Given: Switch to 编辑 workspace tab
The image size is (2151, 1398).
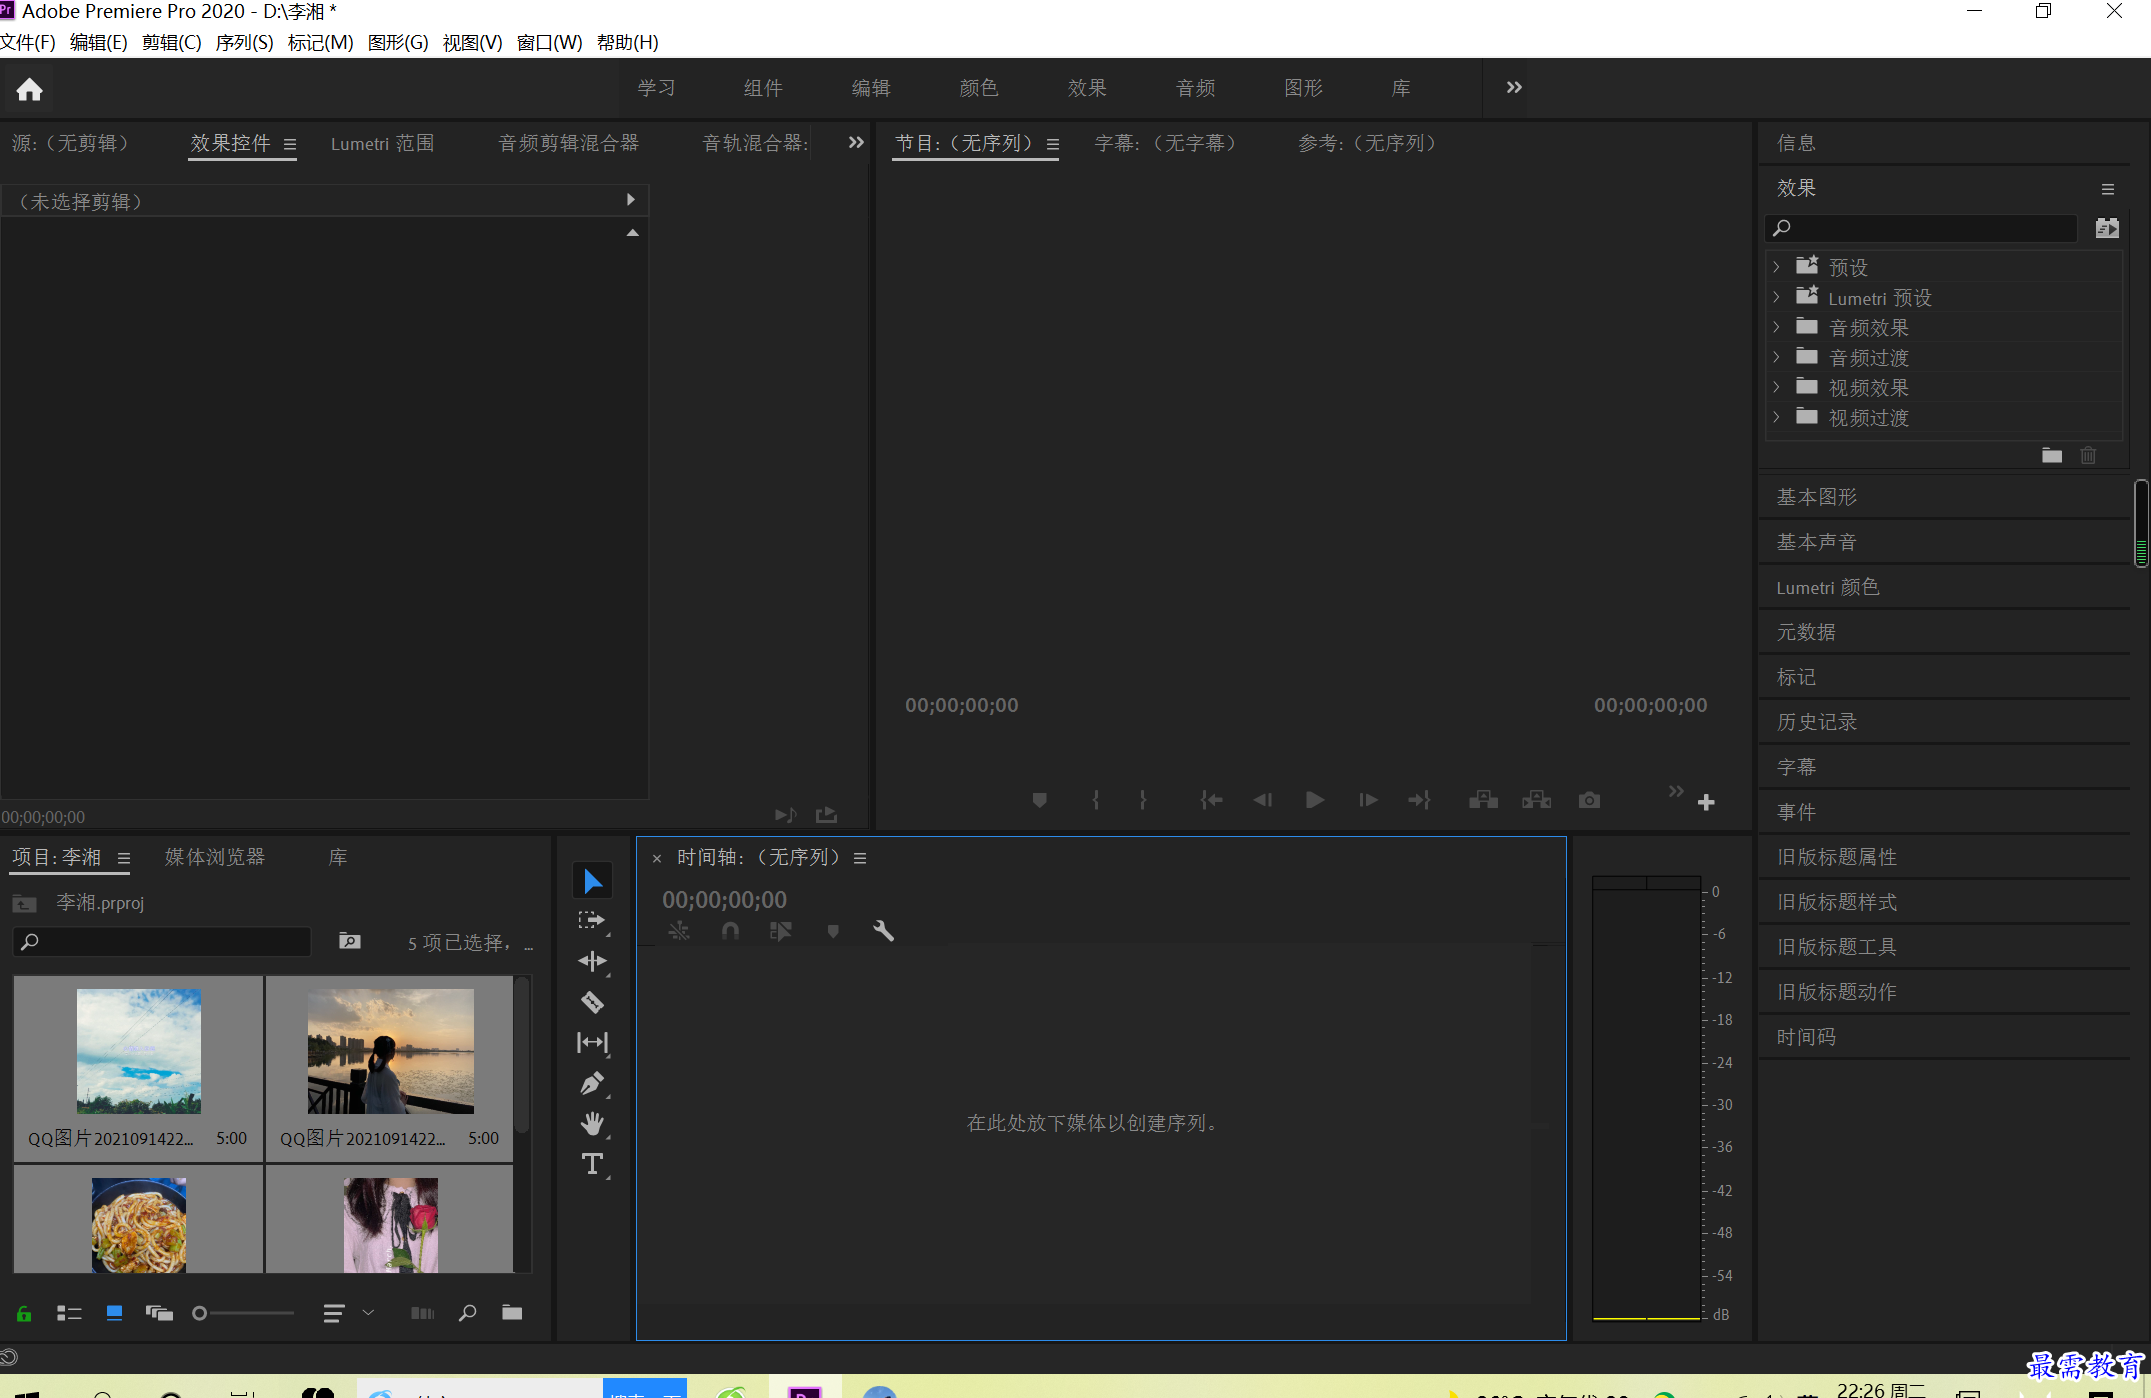Looking at the screenshot, I should tap(871, 88).
